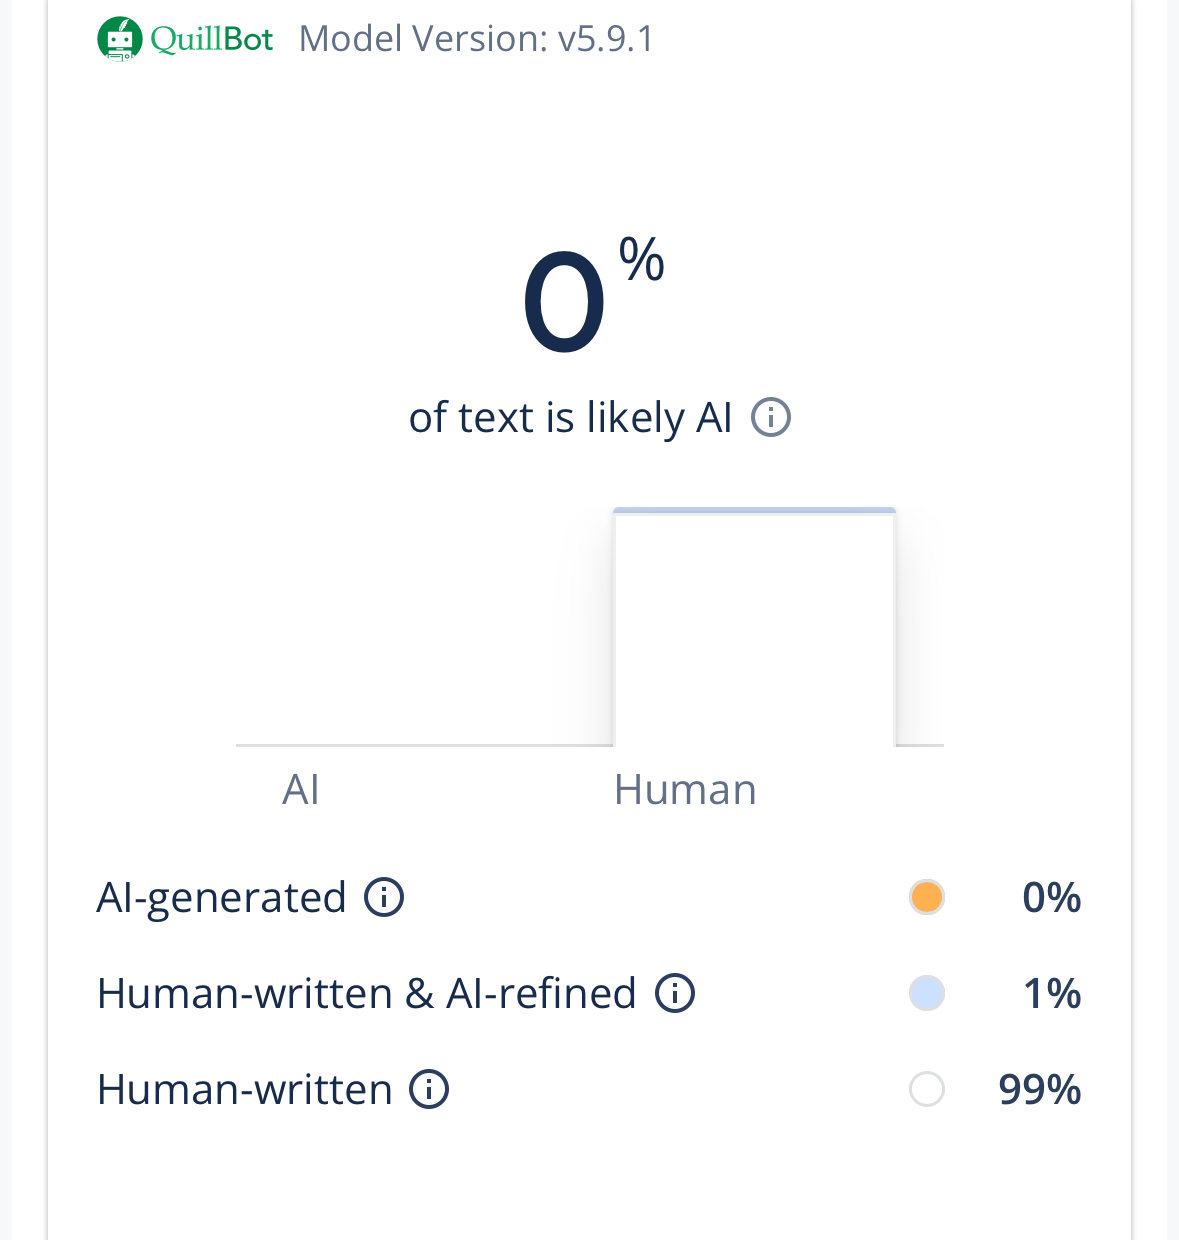Click the Model Version v5.9.1 text
The width and height of the screenshot is (1179, 1240).
click(476, 39)
